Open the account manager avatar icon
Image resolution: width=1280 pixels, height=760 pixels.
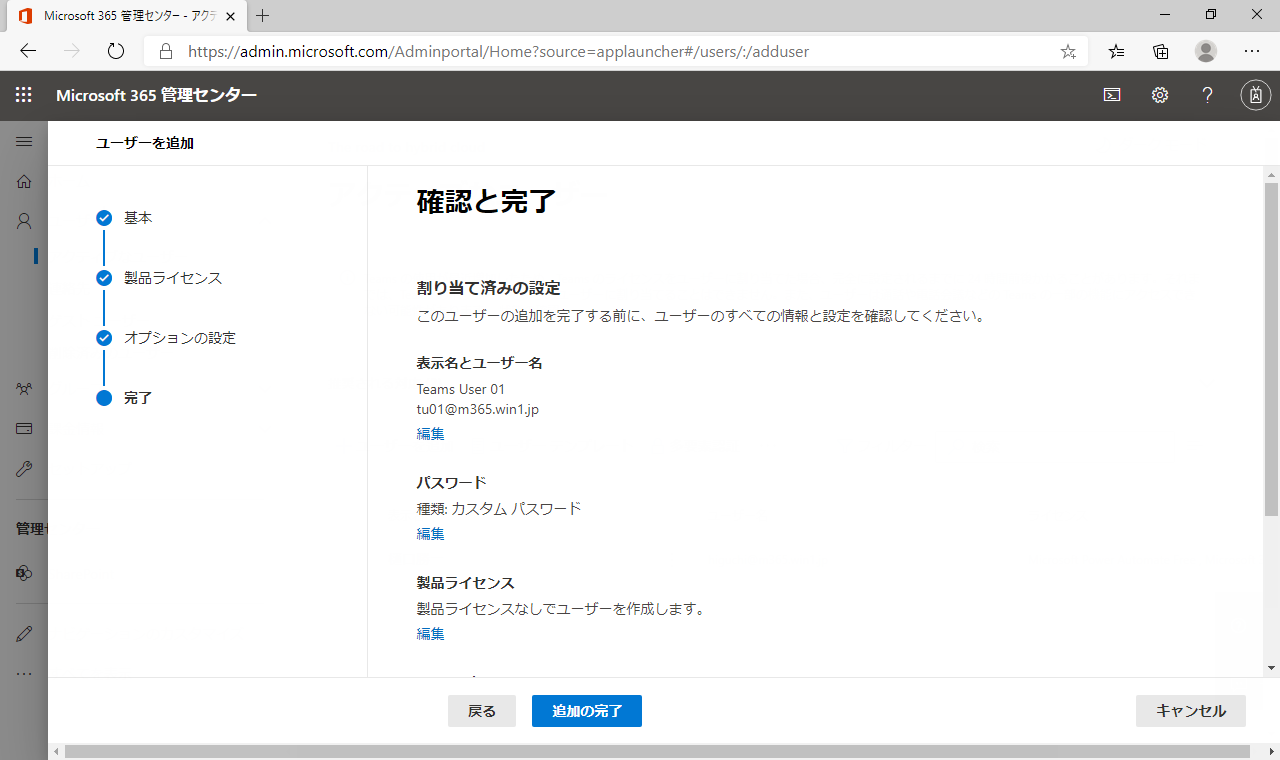1256,95
